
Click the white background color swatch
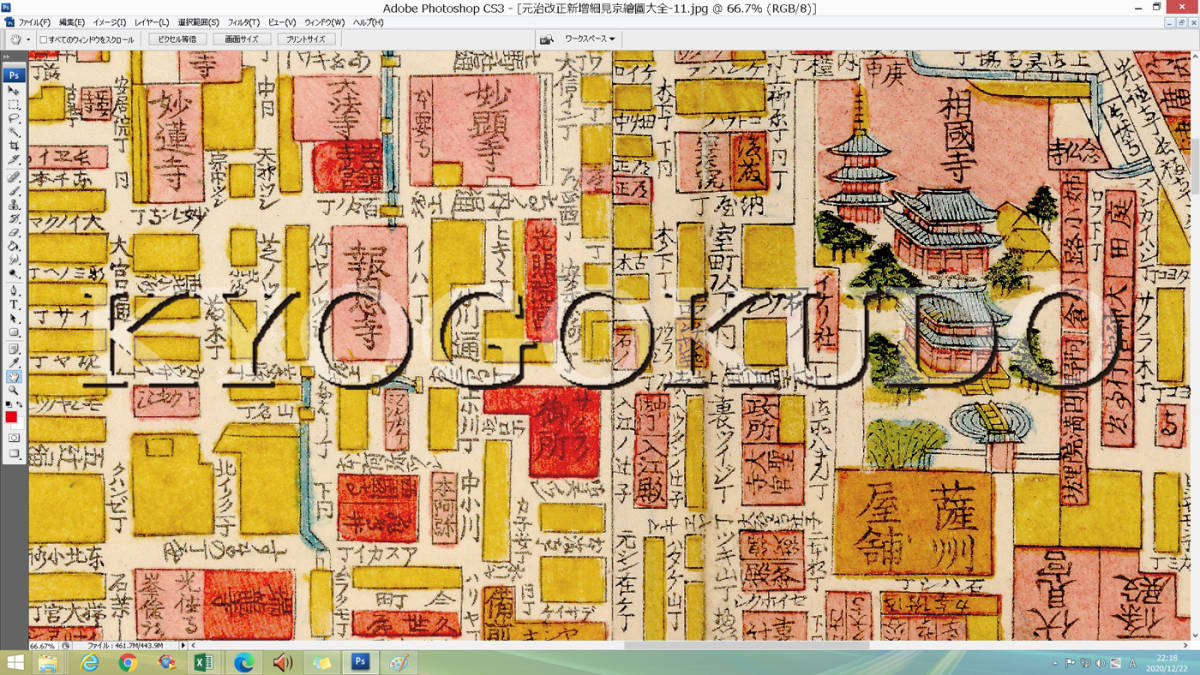tap(20, 427)
